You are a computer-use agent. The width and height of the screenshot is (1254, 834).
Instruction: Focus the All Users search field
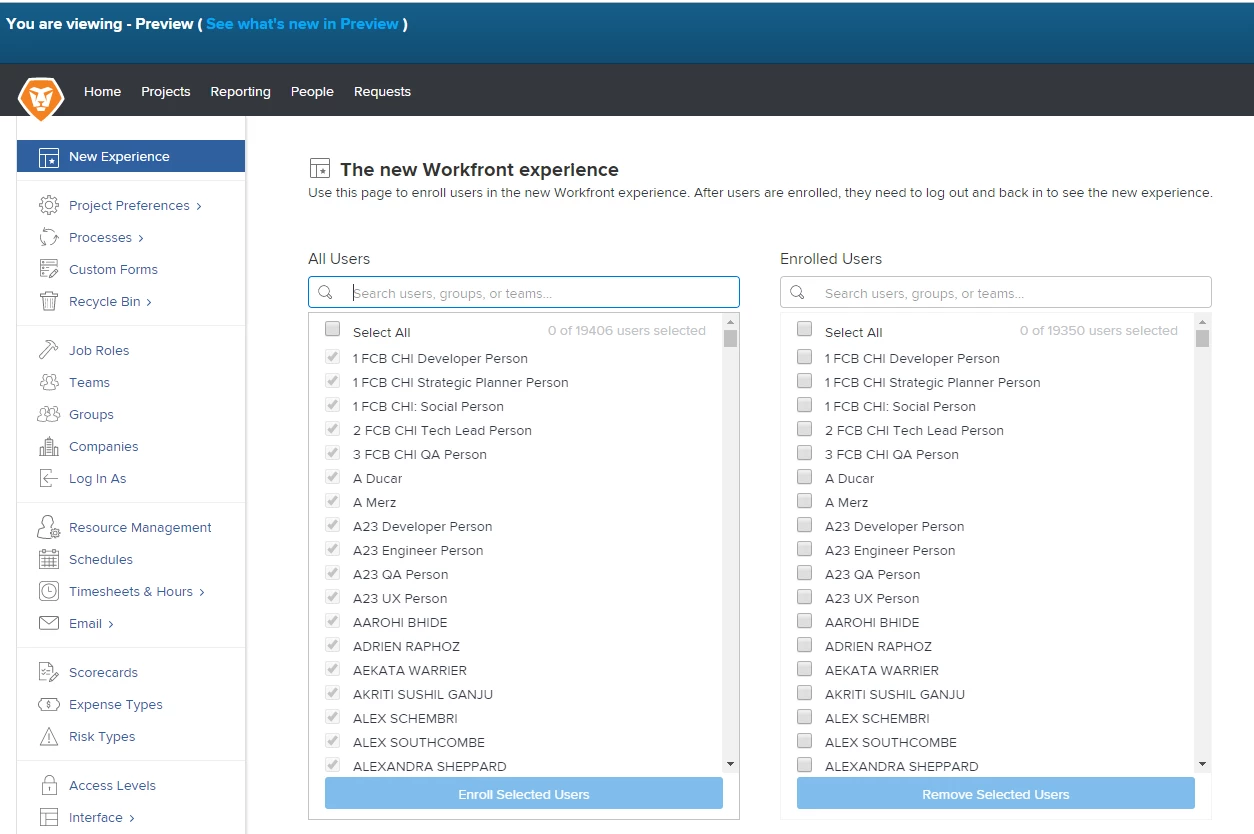[524, 292]
